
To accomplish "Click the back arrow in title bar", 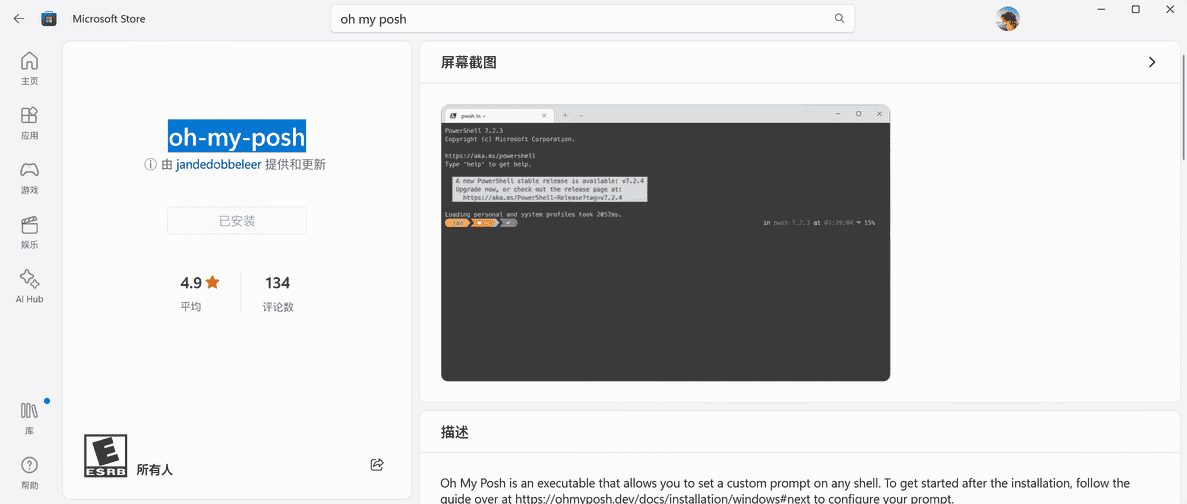I will (x=18, y=19).
